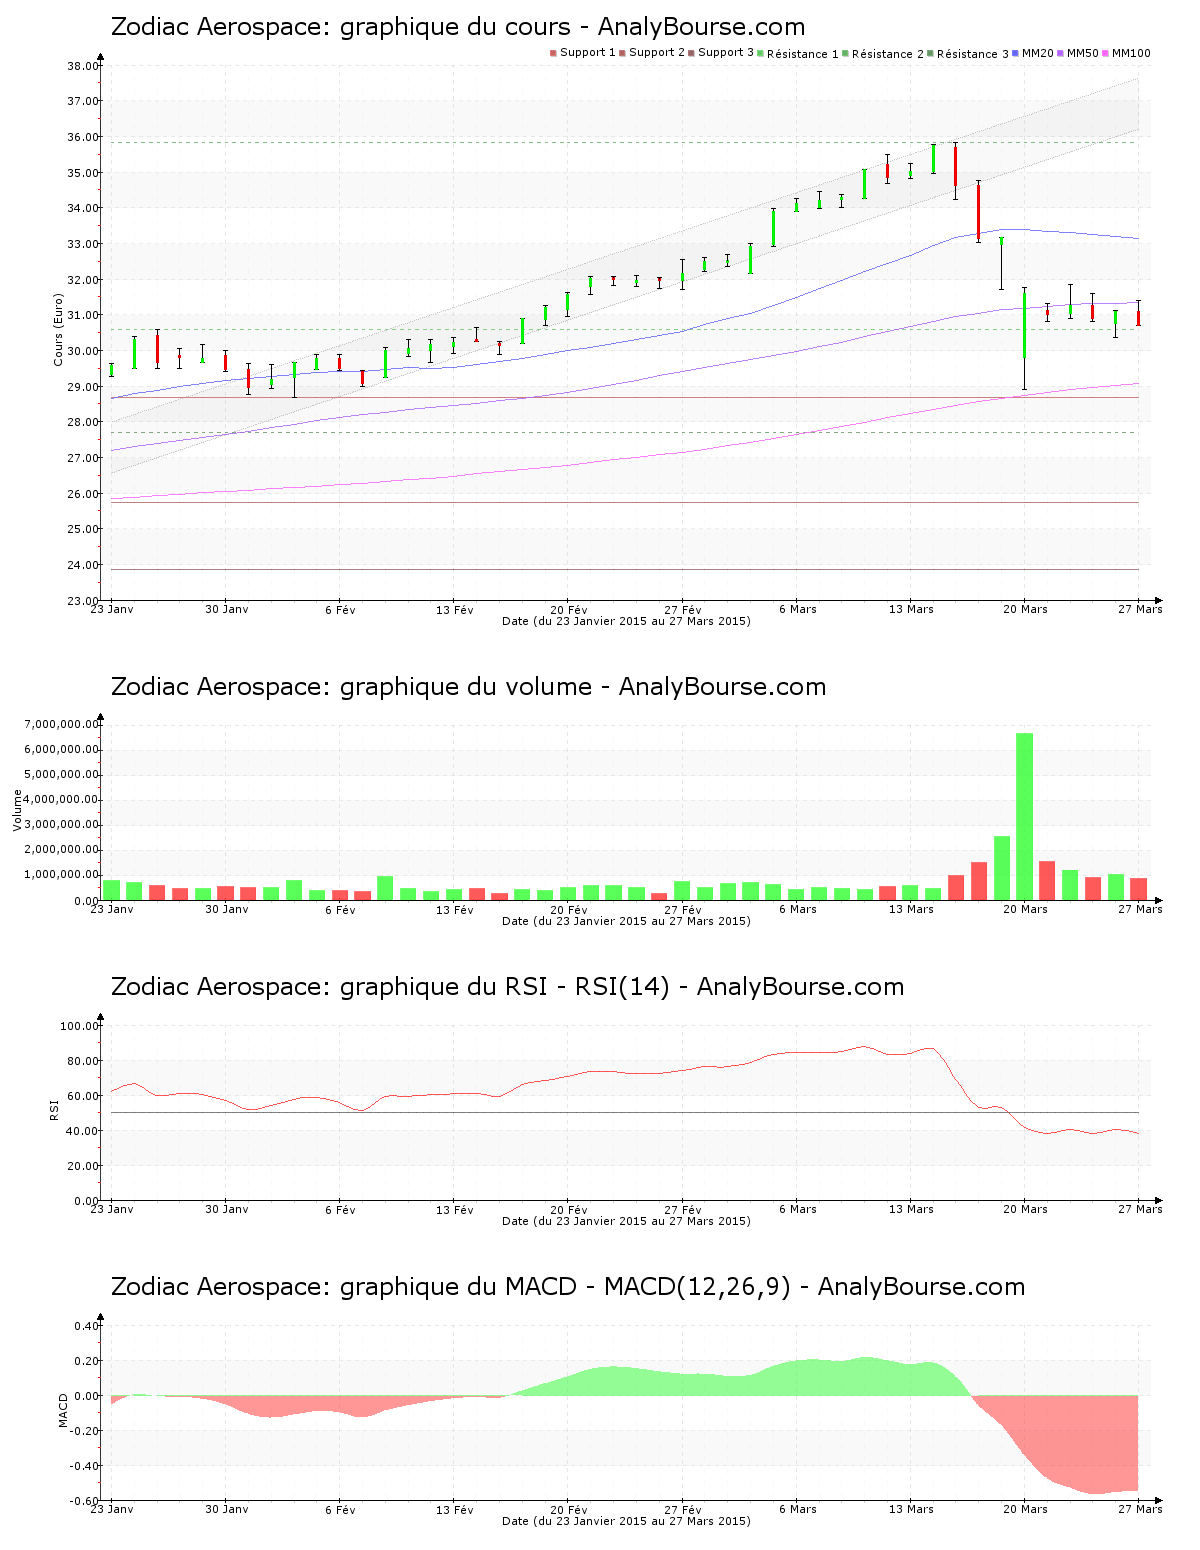Image resolution: width=1200 pixels, height=1550 pixels.
Task: Click the vertical "RSI" axis label
Action: tap(53, 1109)
